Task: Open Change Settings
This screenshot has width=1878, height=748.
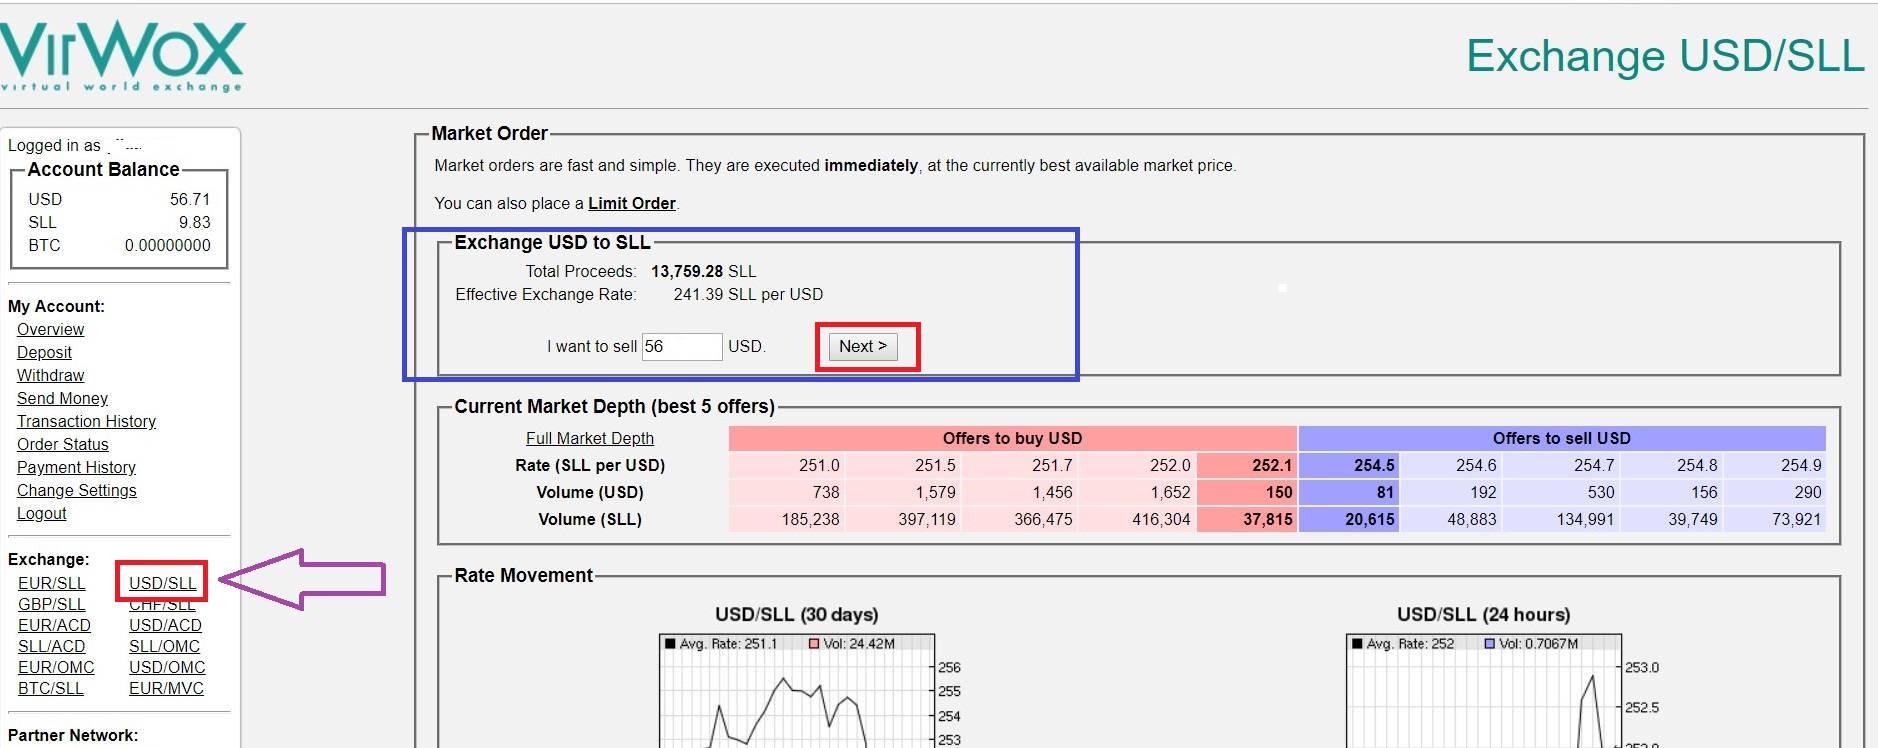Action: click(x=76, y=490)
